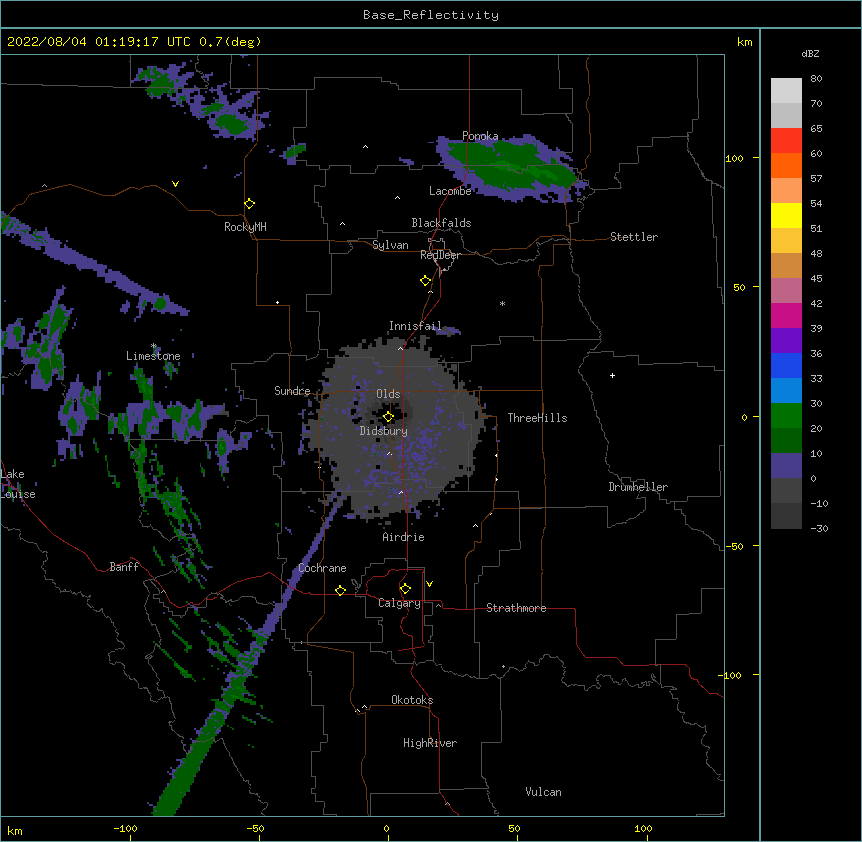The height and width of the screenshot is (842, 862).
Task: Click the Blackfalds city label
Action: [x=441, y=223]
